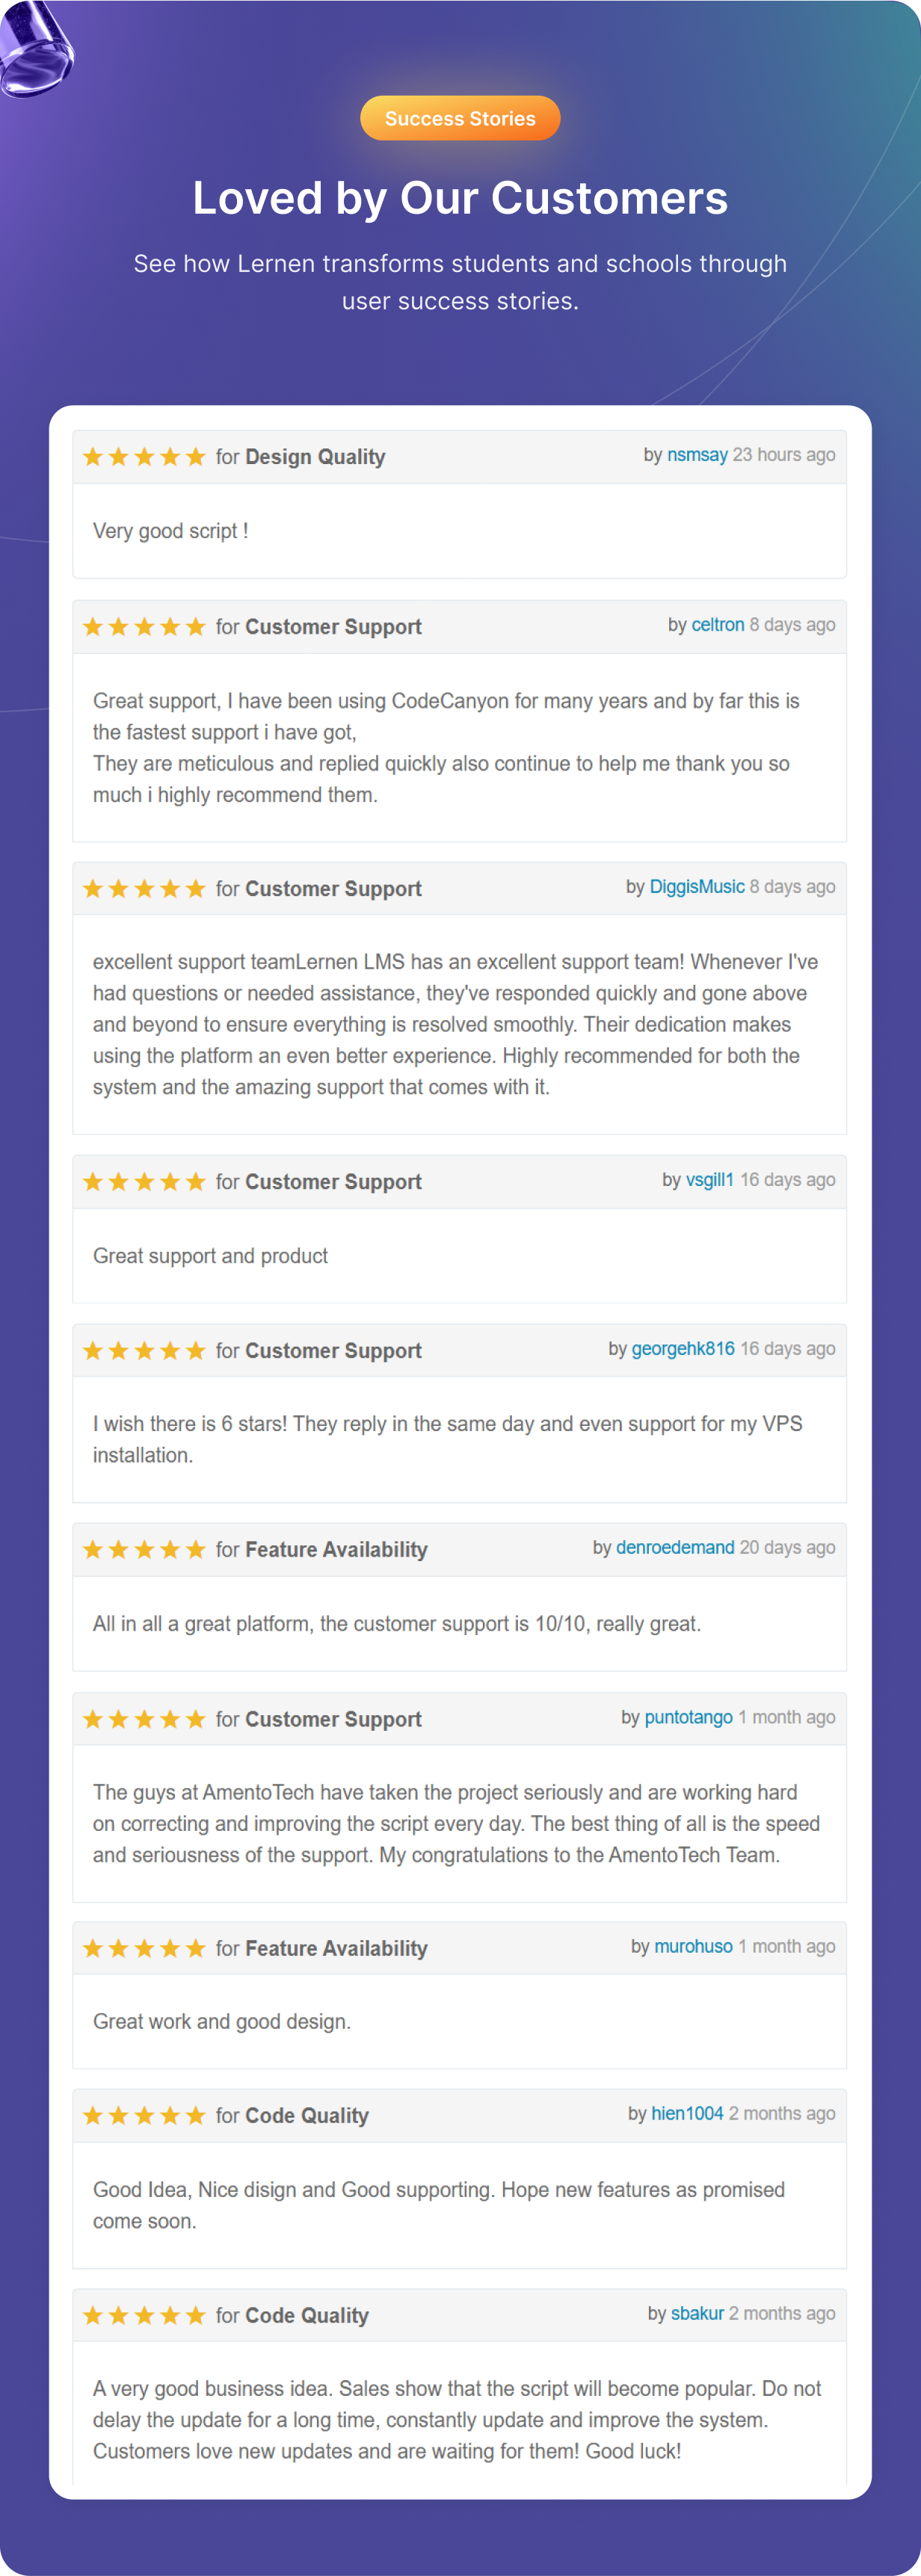Click the stars on DiggisMusic's review

(144, 889)
